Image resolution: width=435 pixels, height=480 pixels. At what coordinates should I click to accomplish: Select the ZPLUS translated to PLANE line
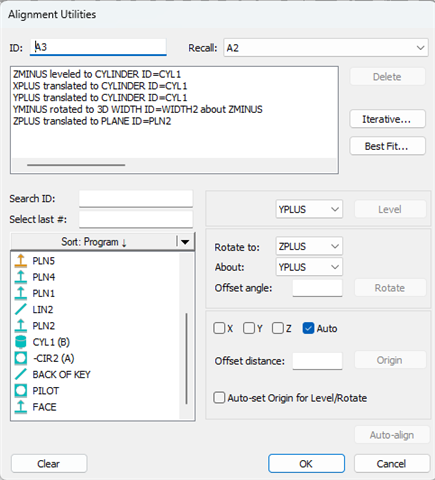(x=92, y=121)
